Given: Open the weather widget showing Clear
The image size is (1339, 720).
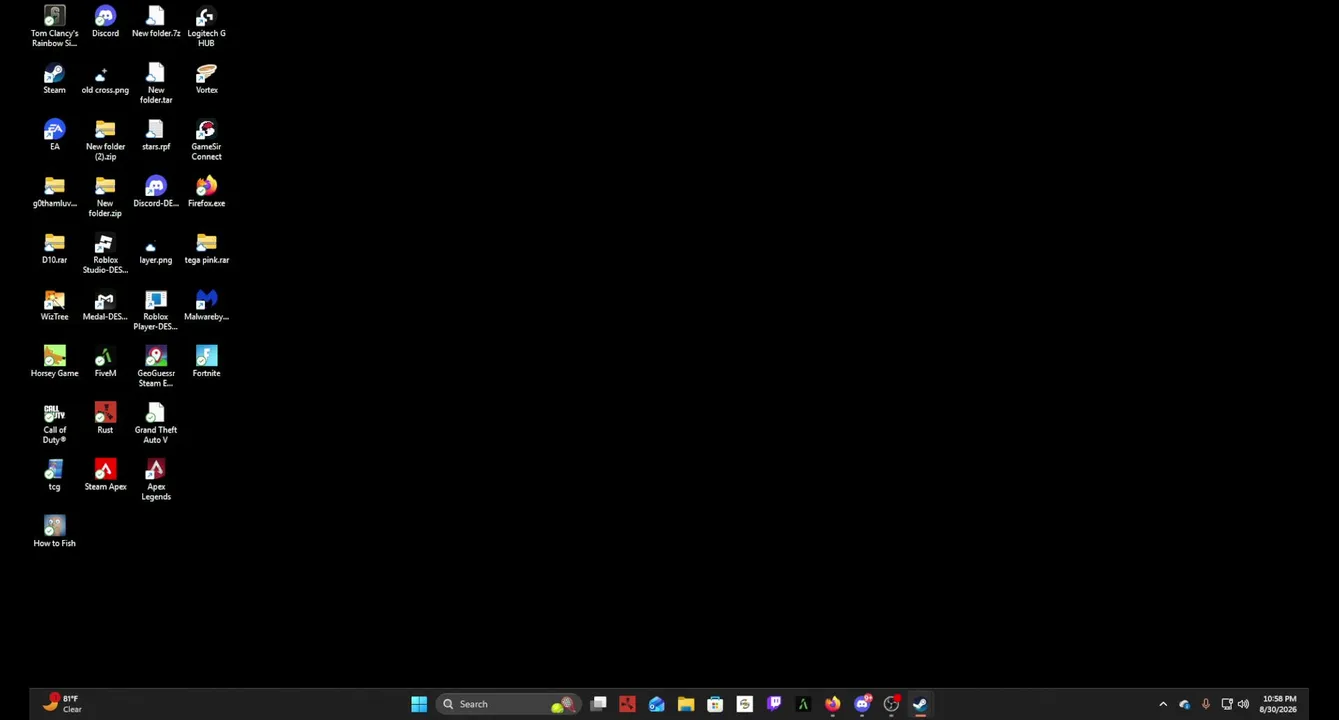Looking at the screenshot, I should pyautogui.click(x=62, y=704).
